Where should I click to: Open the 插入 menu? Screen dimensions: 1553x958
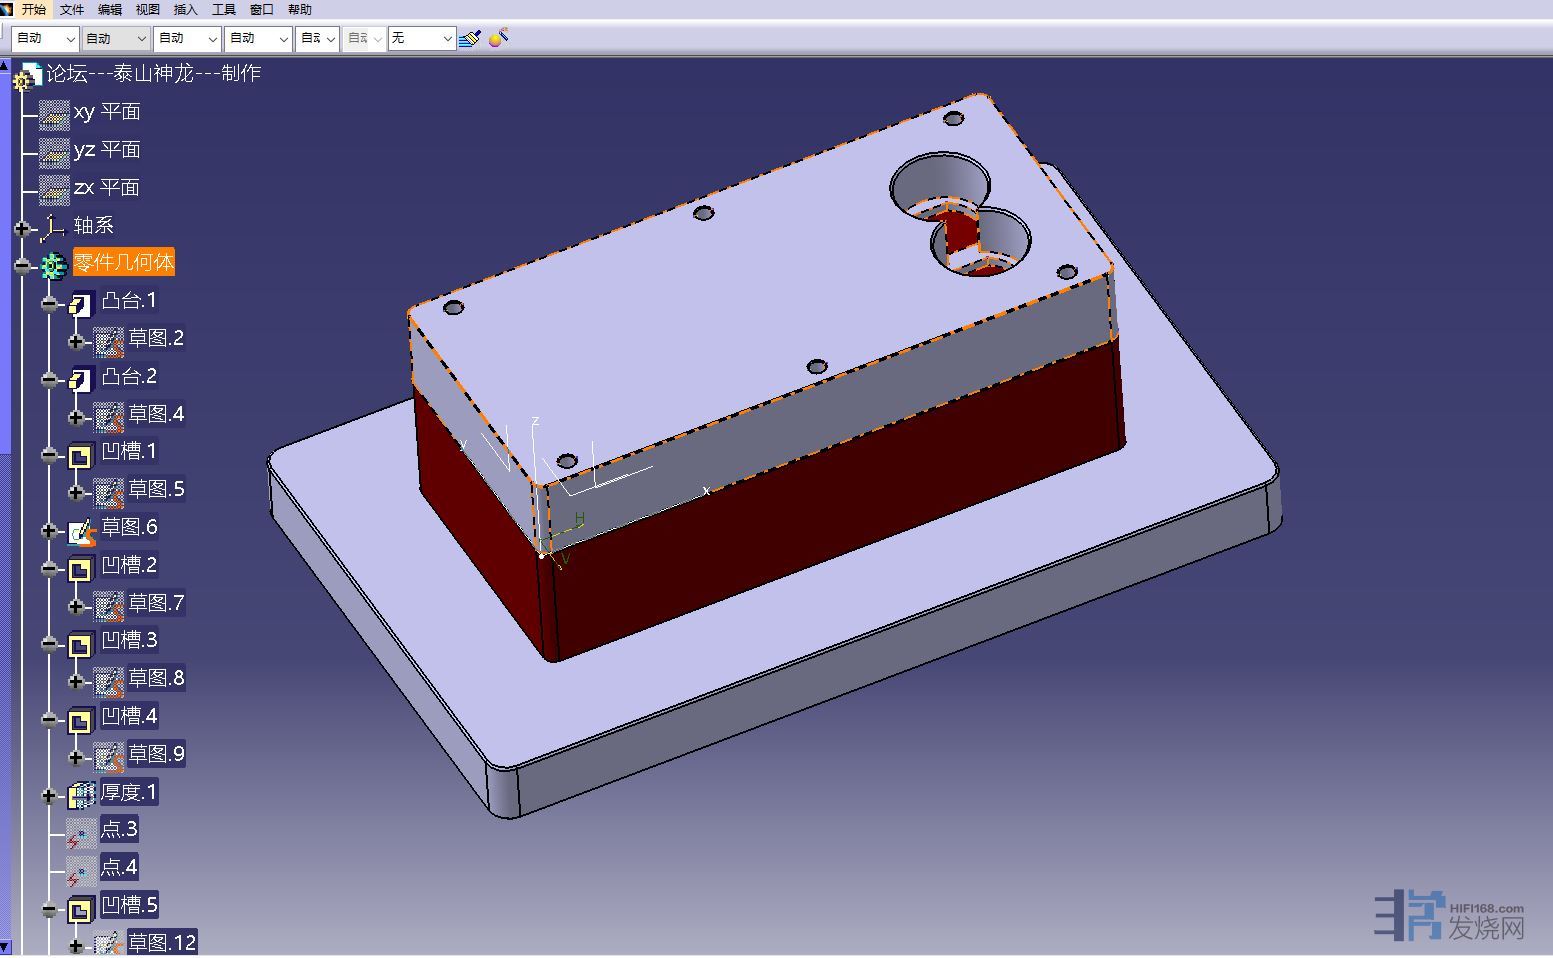[185, 9]
